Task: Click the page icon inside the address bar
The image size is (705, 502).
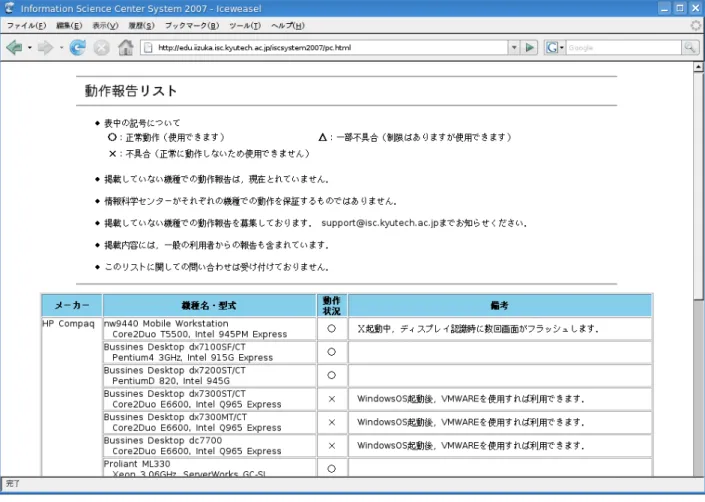Action: (148, 48)
